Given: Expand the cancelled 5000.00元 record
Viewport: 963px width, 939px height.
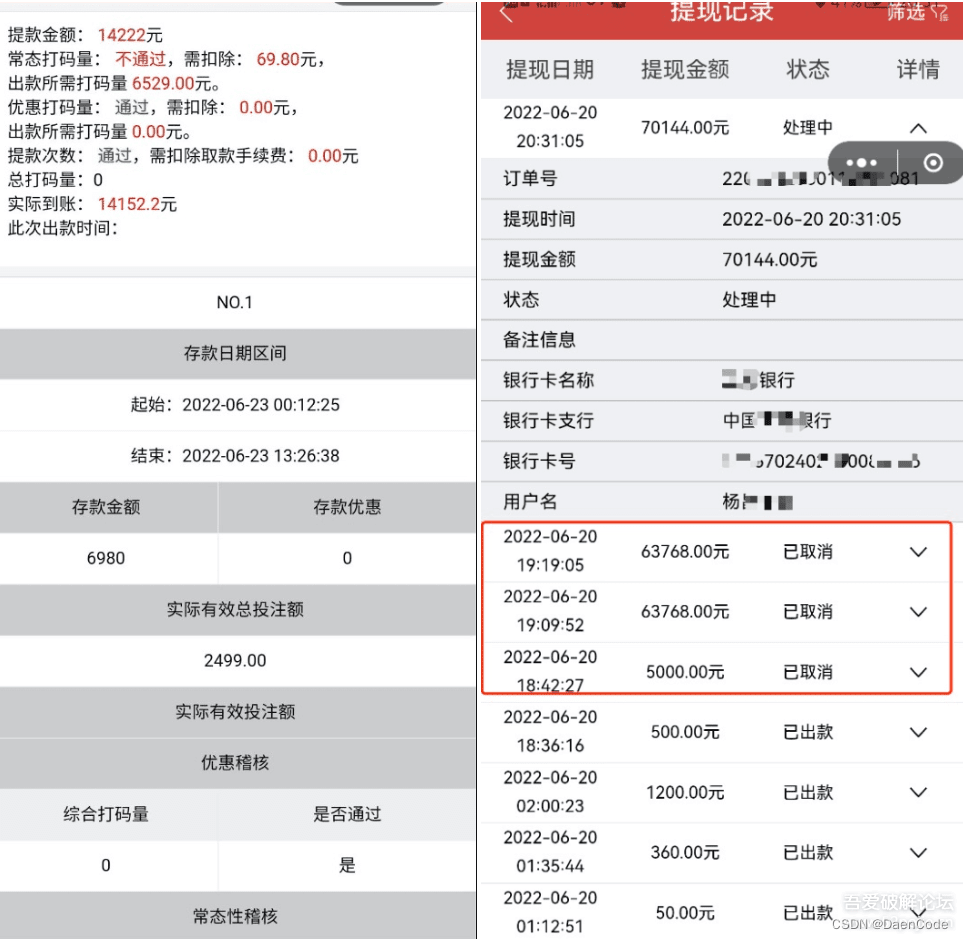Looking at the screenshot, I should [x=917, y=671].
